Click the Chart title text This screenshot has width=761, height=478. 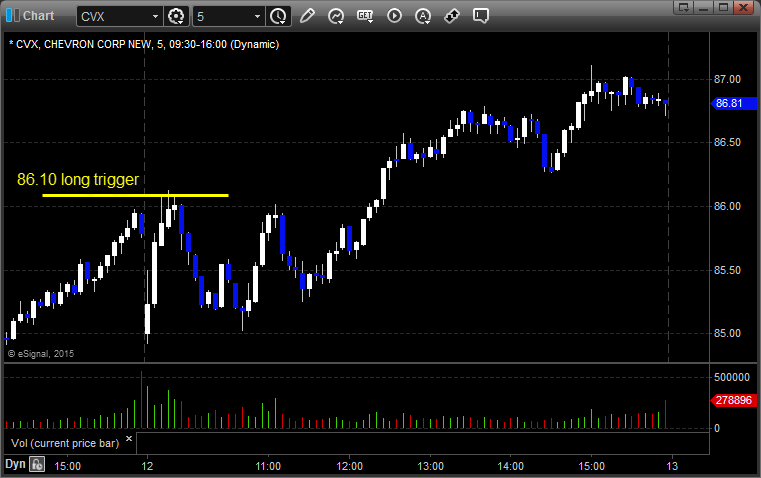[x=39, y=16]
